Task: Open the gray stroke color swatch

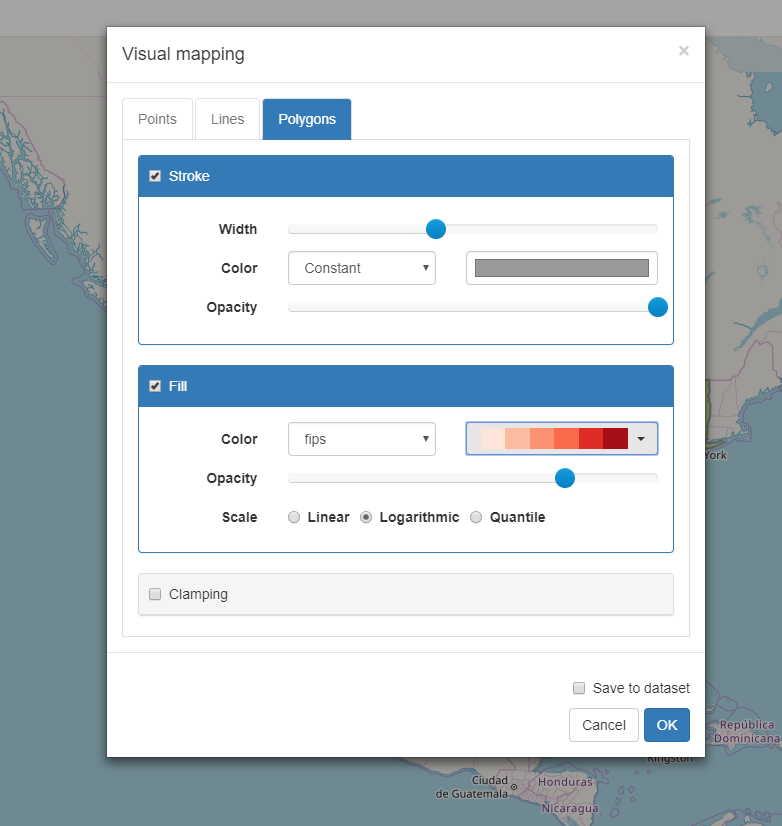Action: pos(562,268)
